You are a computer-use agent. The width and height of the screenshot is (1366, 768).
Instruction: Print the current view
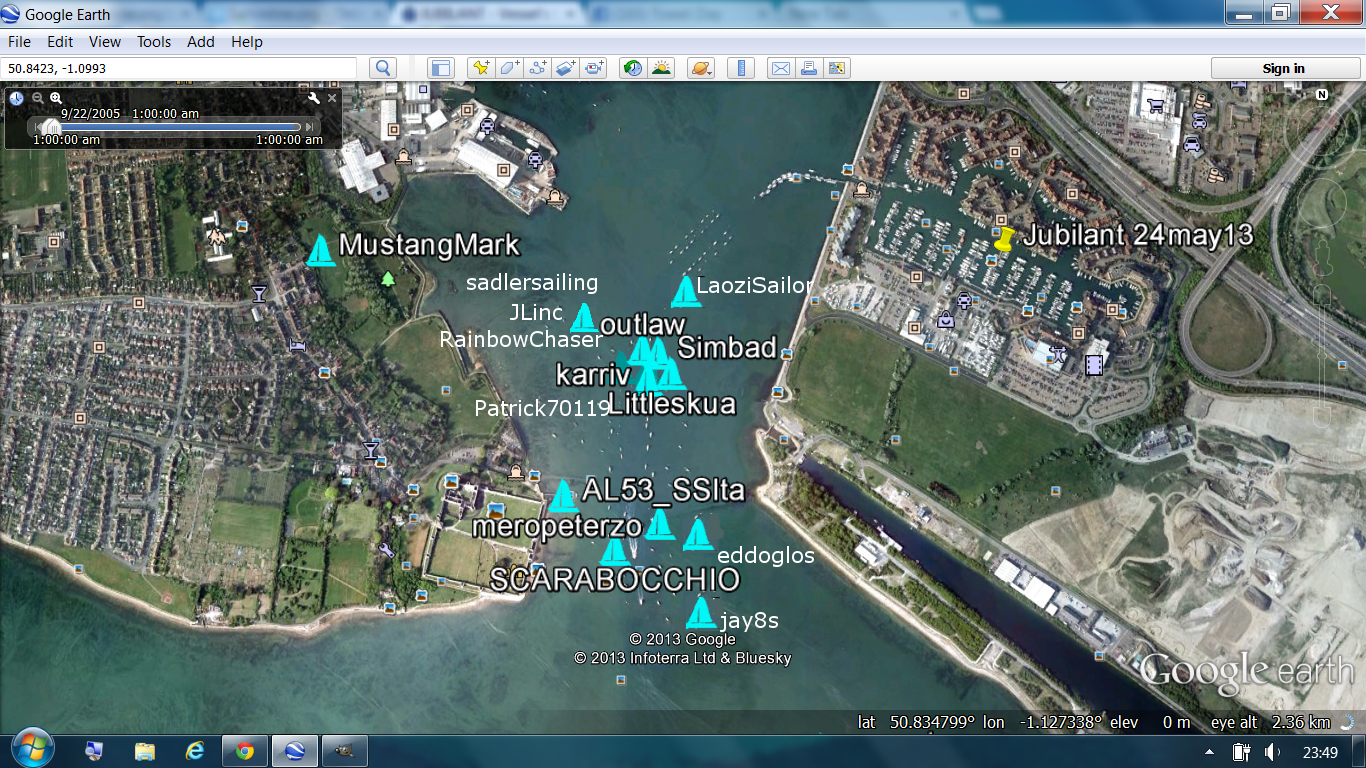click(809, 68)
